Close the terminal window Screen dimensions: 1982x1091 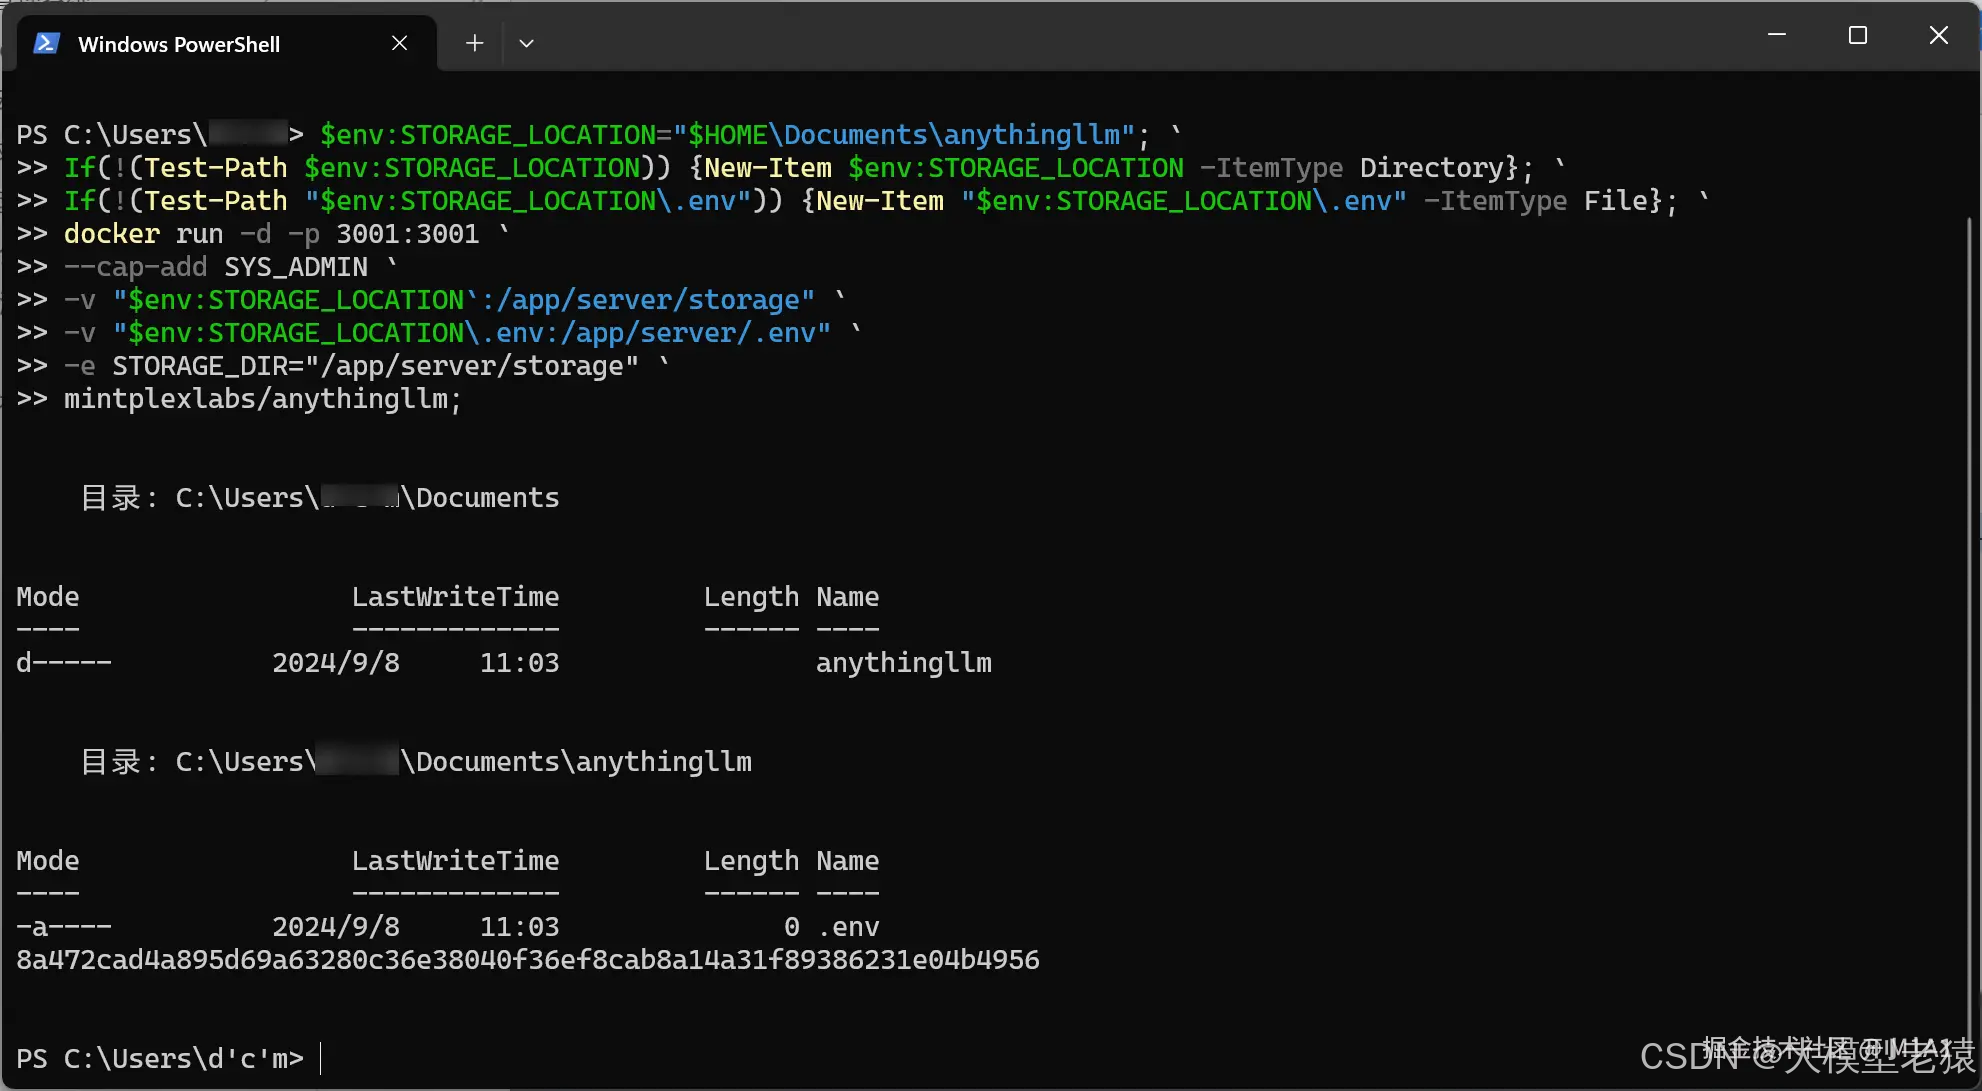[x=1938, y=35]
